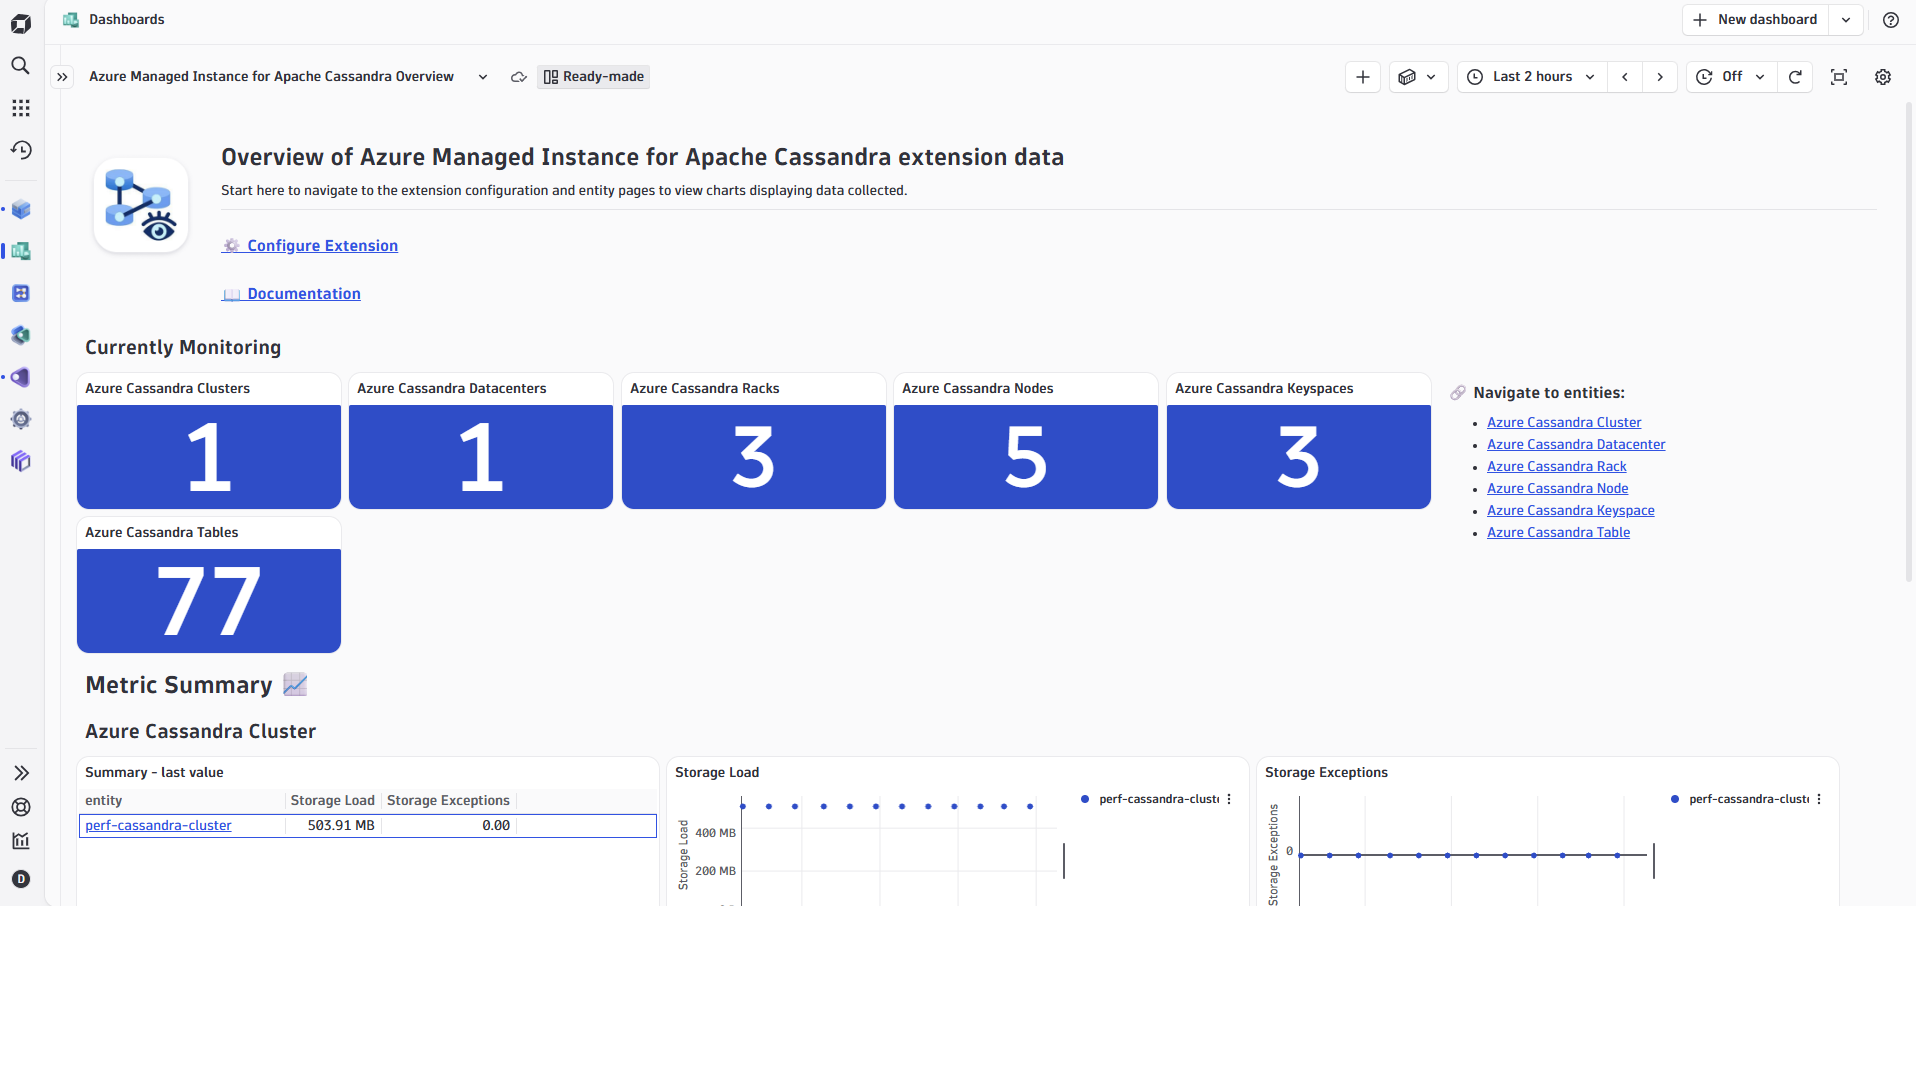Open the Documentation link
The image size is (1920, 1080).
pos(291,294)
